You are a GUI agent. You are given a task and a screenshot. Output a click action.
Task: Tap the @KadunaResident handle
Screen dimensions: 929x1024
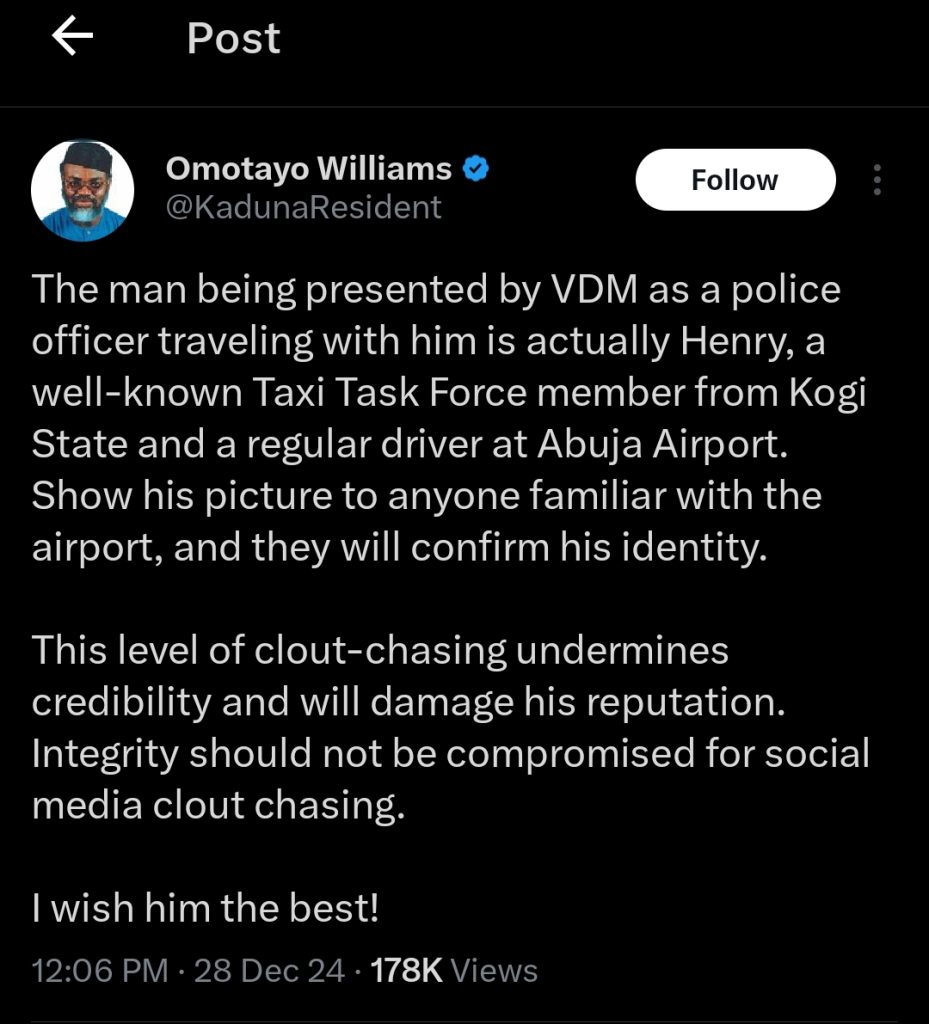[x=302, y=206]
